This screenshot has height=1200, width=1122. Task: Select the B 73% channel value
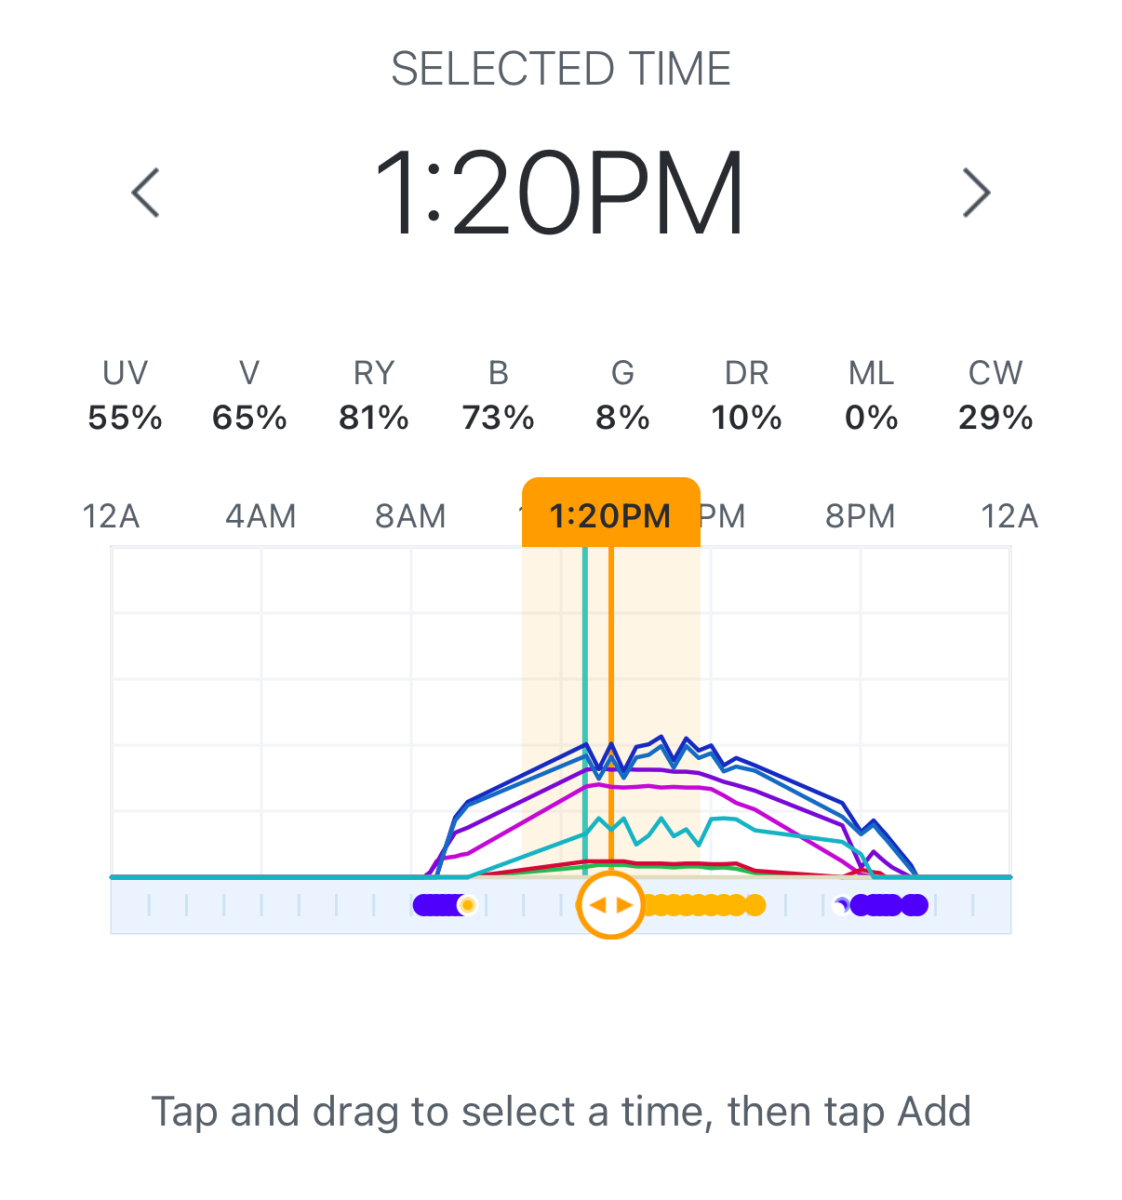click(x=498, y=395)
